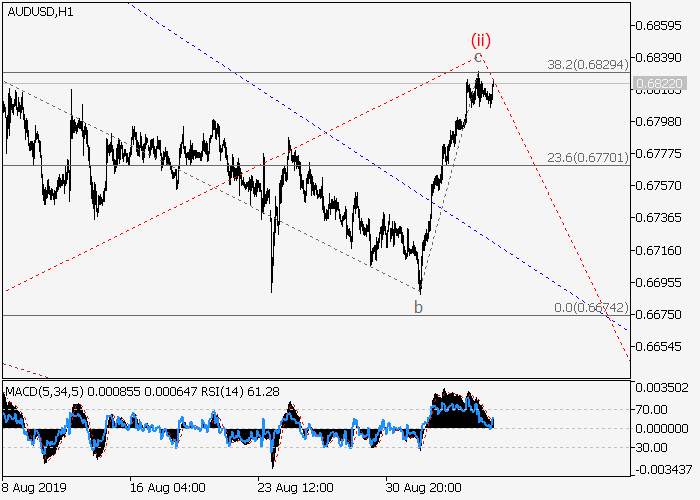Screen dimensions: 700x500
Task: Click the 16 Aug 04:00 time label
Action: 168,488
